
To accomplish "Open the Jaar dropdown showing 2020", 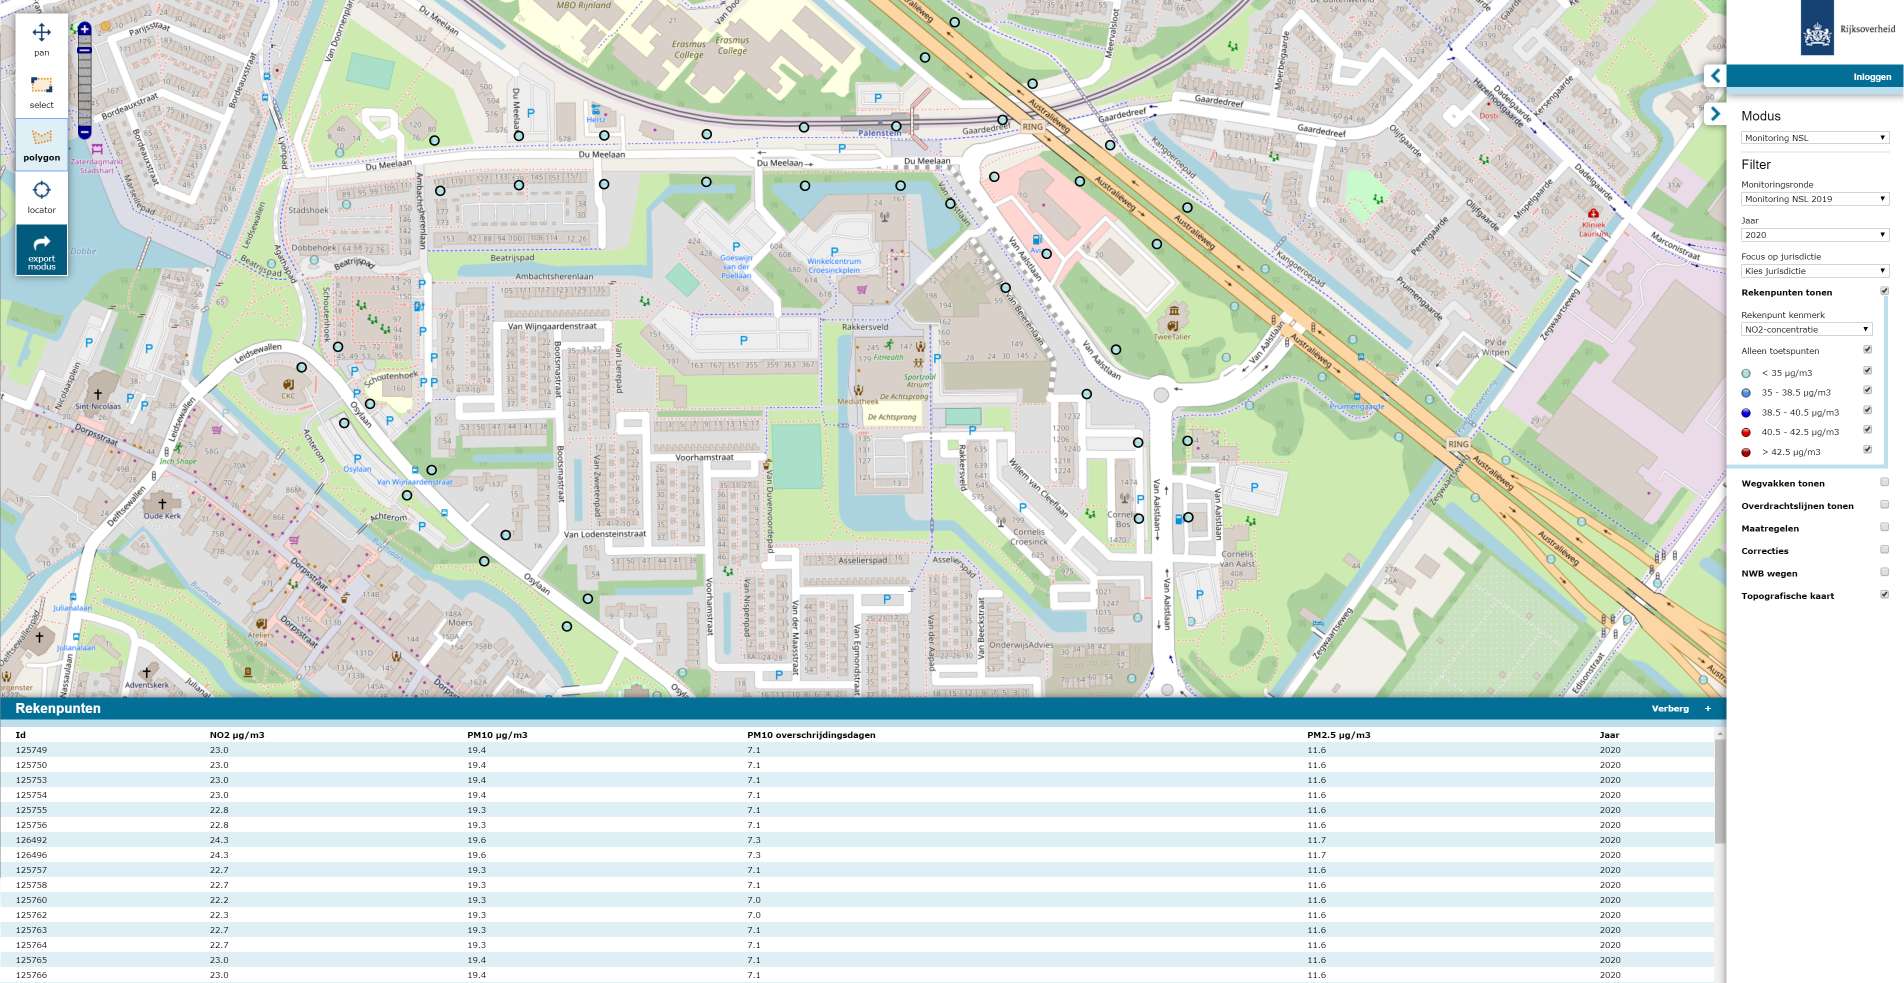I will (x=1814, y=235).
